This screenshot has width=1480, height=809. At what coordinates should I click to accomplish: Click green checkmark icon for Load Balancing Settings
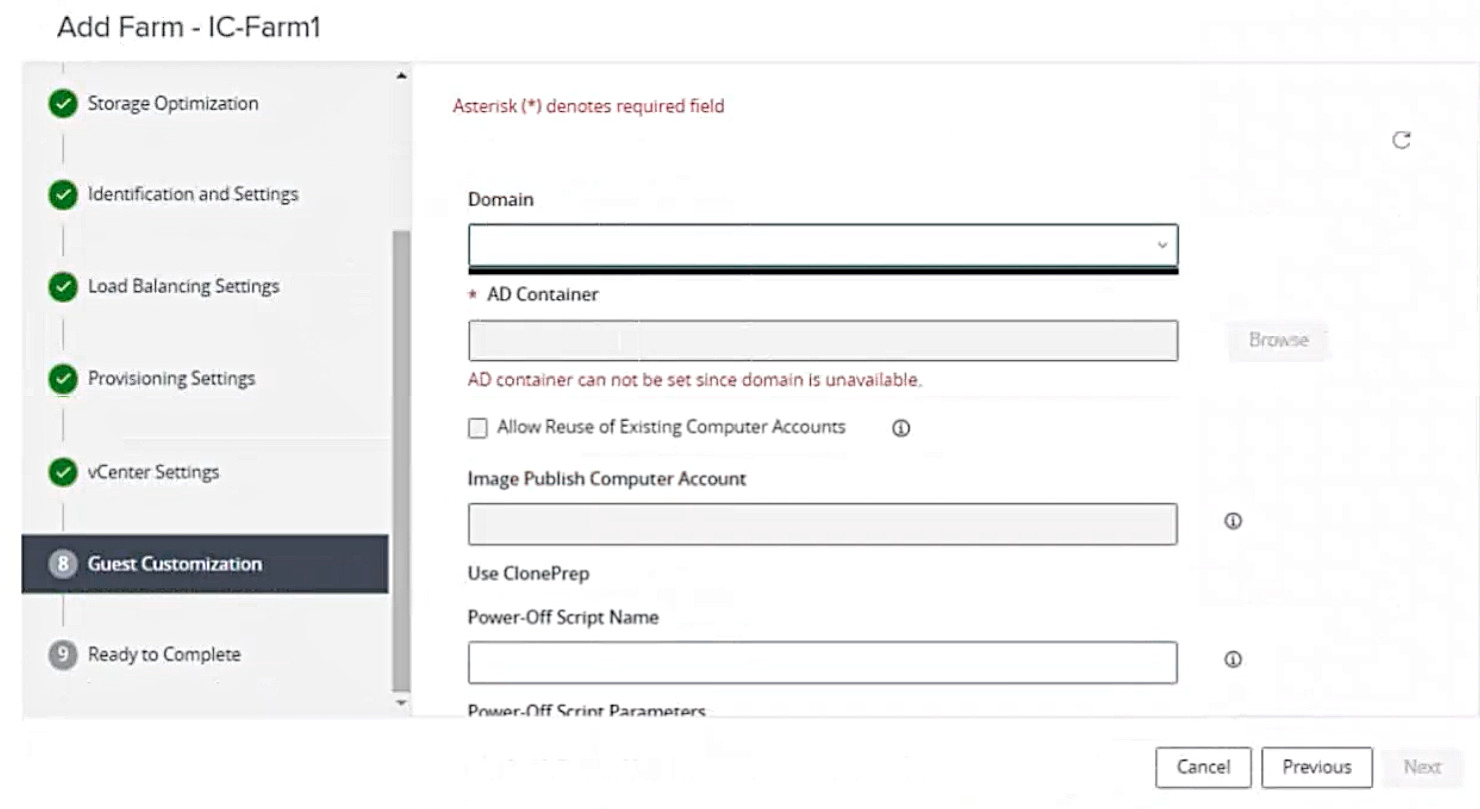(x=63, y=287)
